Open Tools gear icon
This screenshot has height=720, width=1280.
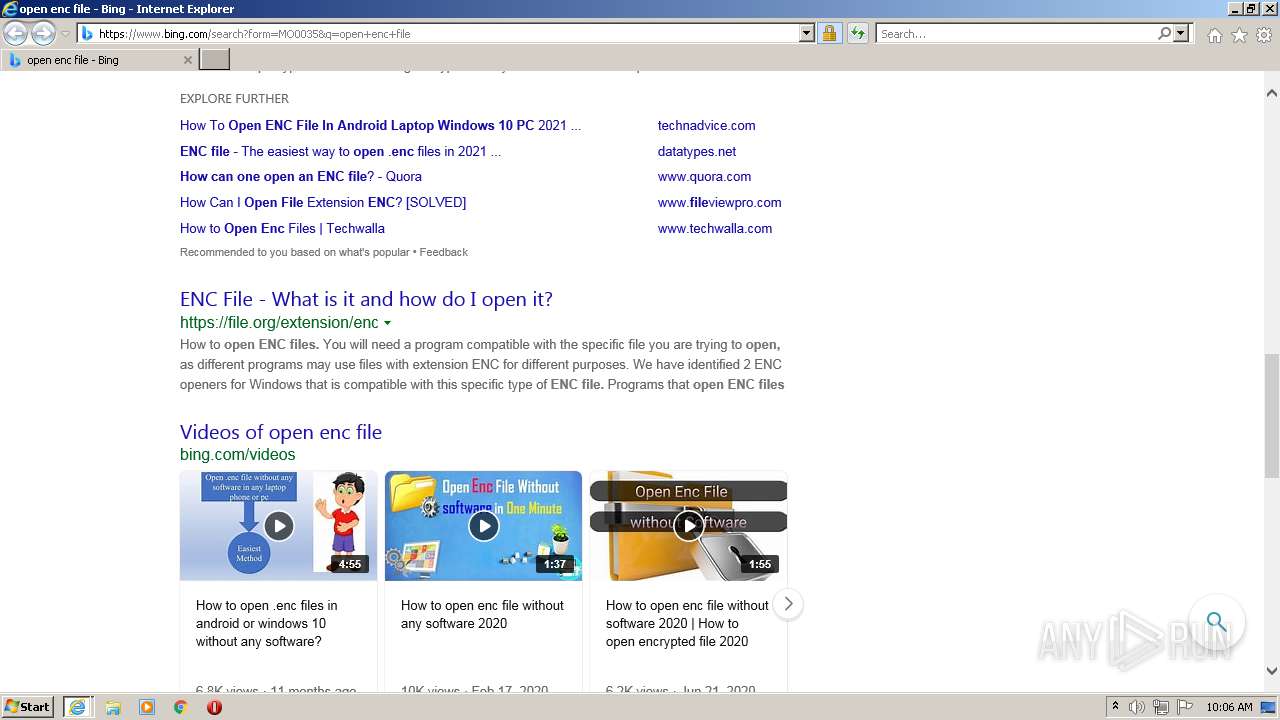tap(1264, 35)
